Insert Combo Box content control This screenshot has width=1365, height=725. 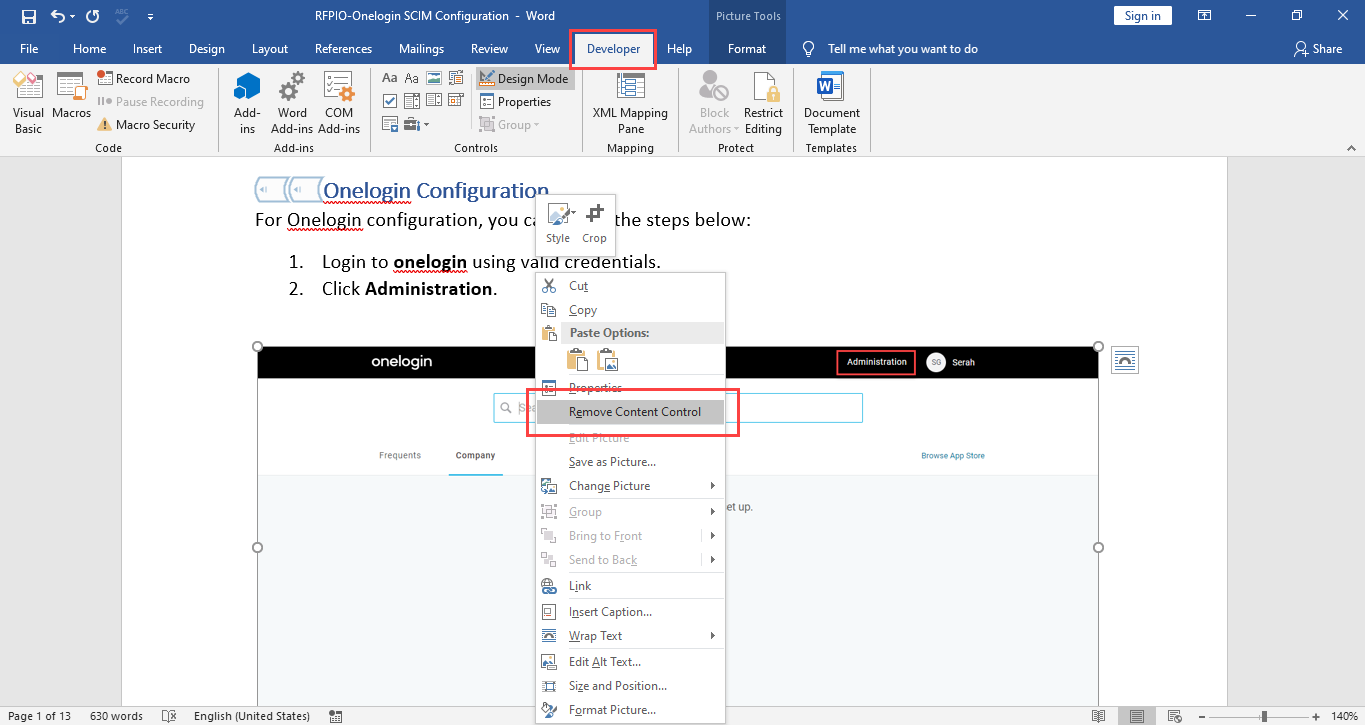click(412, 101)
